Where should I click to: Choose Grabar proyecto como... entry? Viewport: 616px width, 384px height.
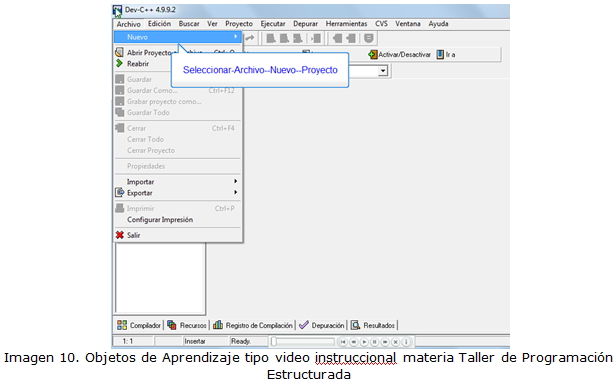coord(178,101)
